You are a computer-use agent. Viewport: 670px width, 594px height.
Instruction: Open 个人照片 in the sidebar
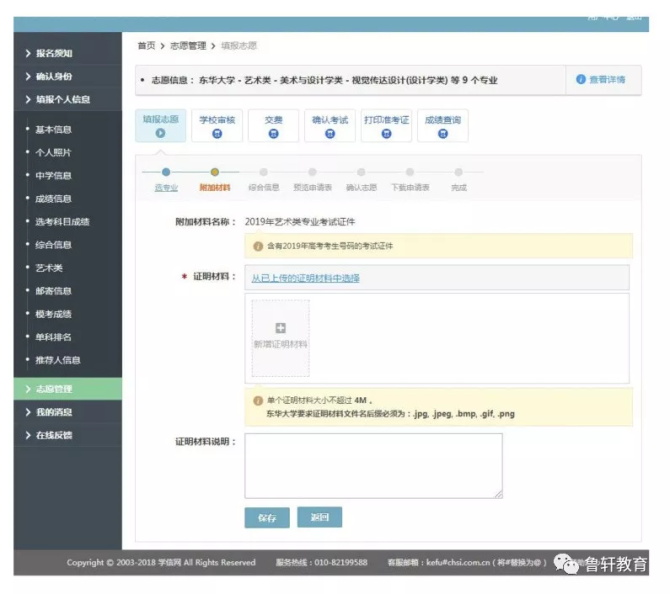(x=53, y=153)
